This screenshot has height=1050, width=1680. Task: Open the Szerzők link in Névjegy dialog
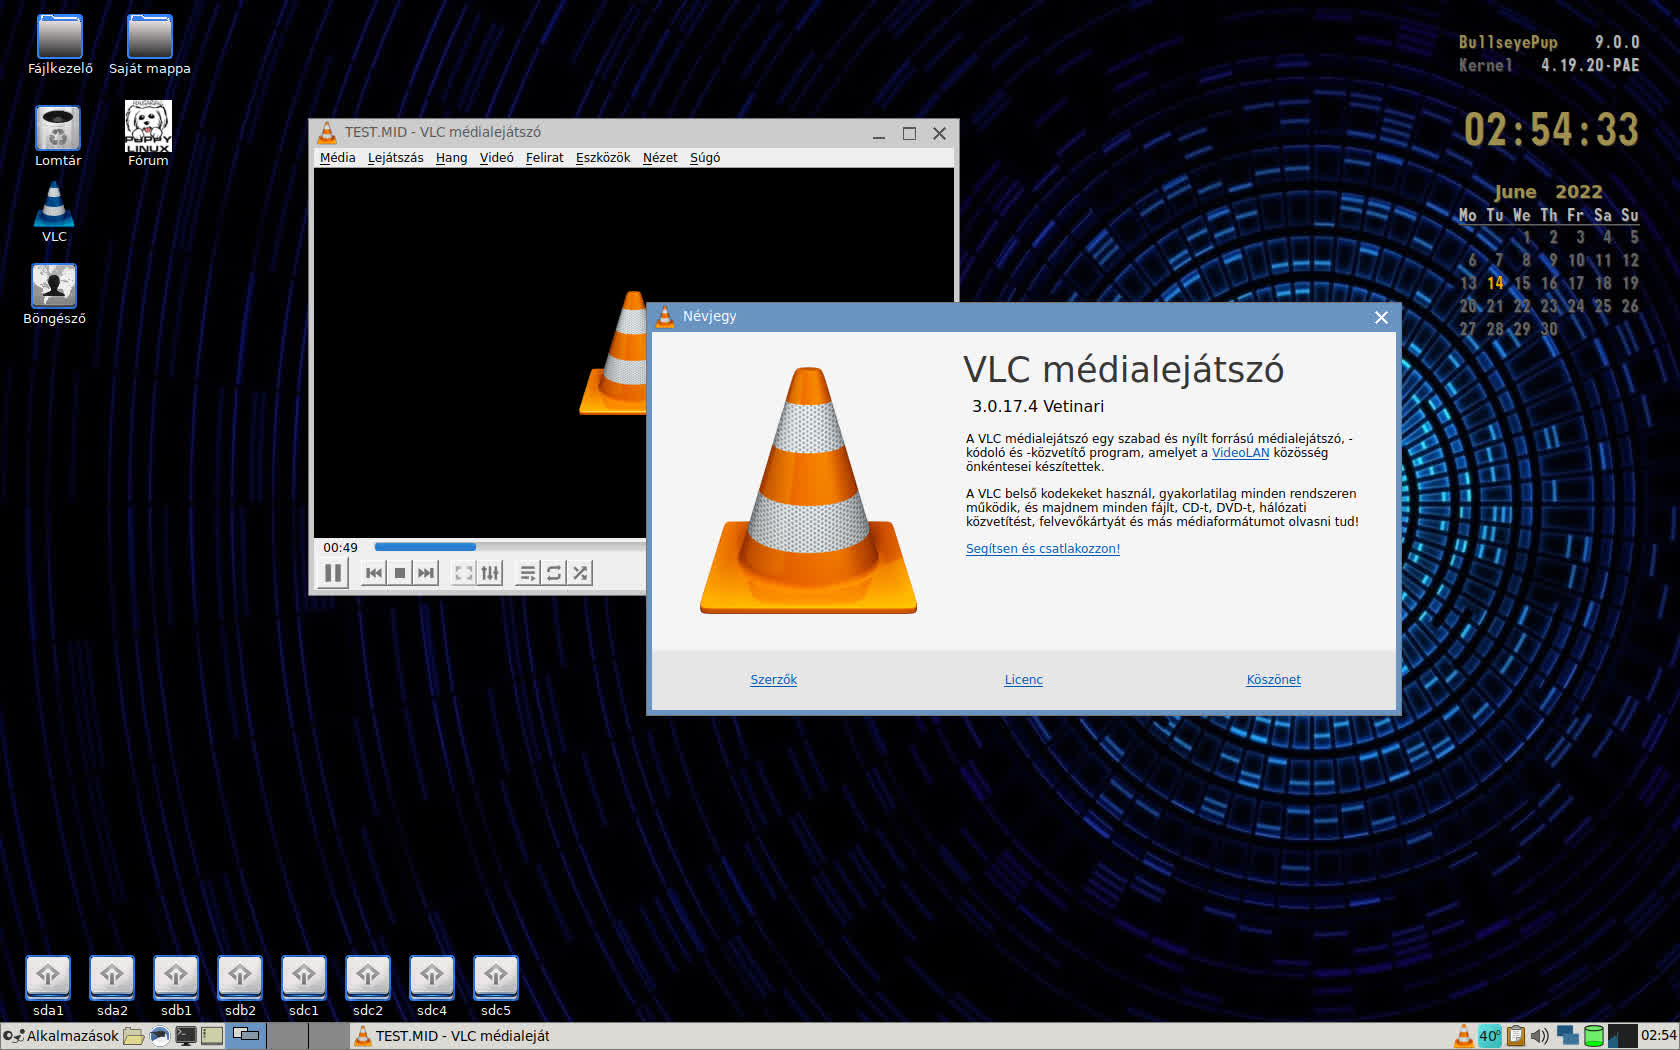click(774, 680)
